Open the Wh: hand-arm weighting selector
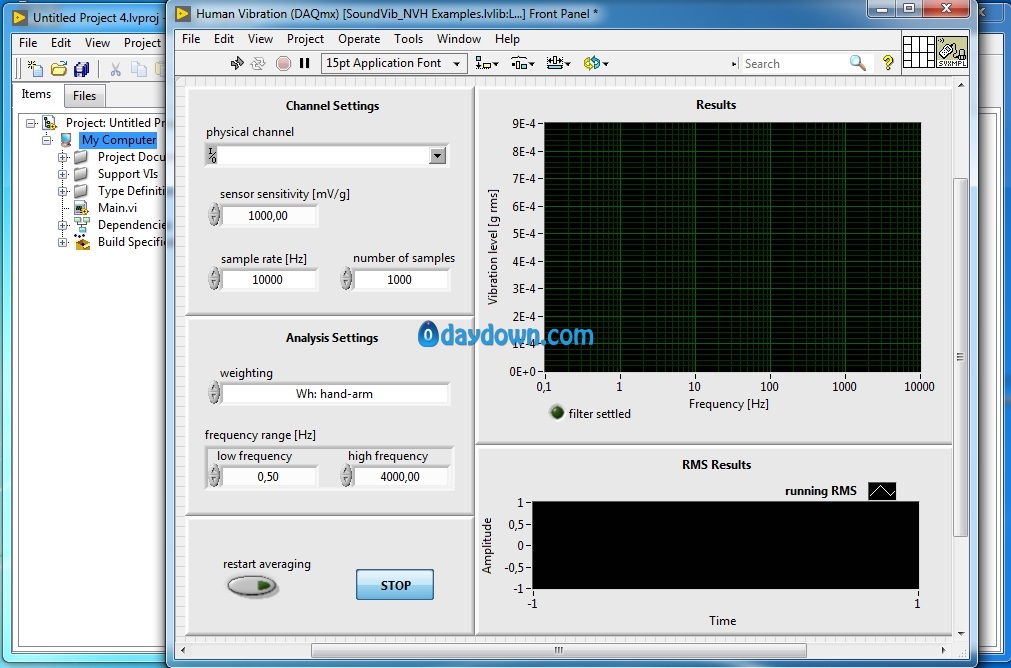The image size is (1011, 668). [x=335, y=393]
